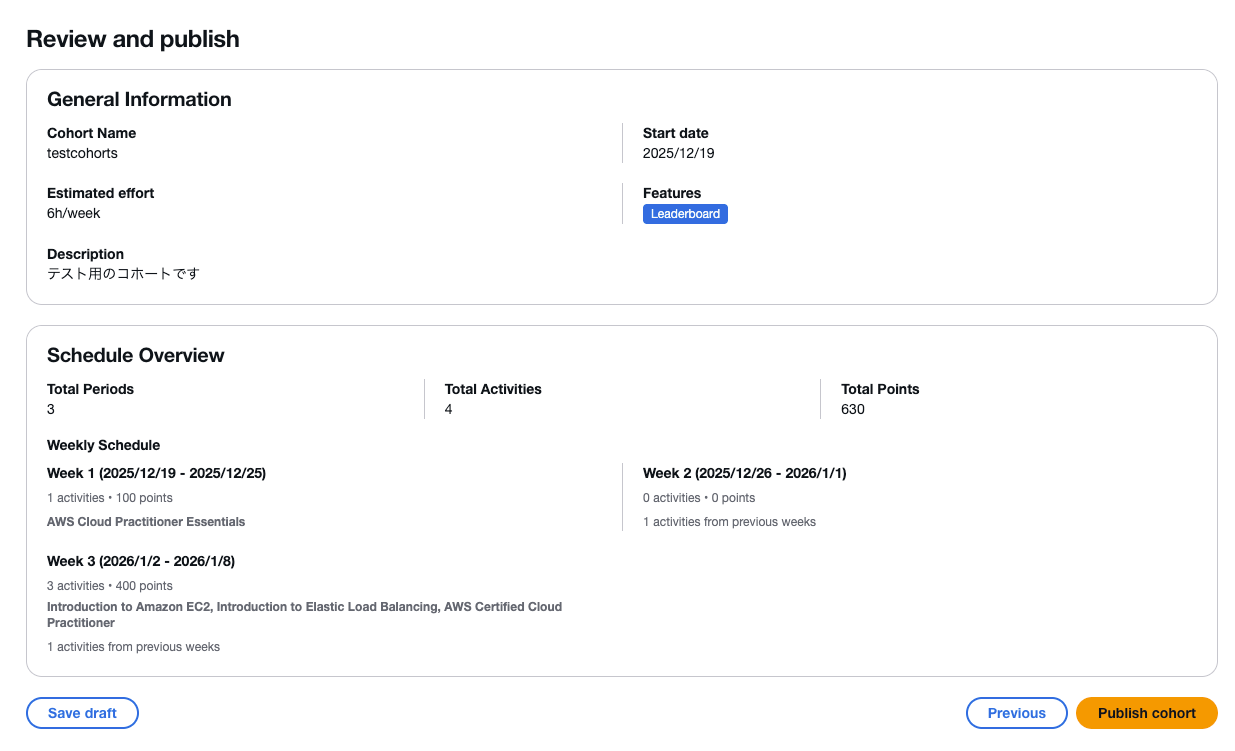Image resolution: width=1235 pixels, height=751 pixels.
Task: Click the Weekly Schedule label
Action: (x=103, y=445)
